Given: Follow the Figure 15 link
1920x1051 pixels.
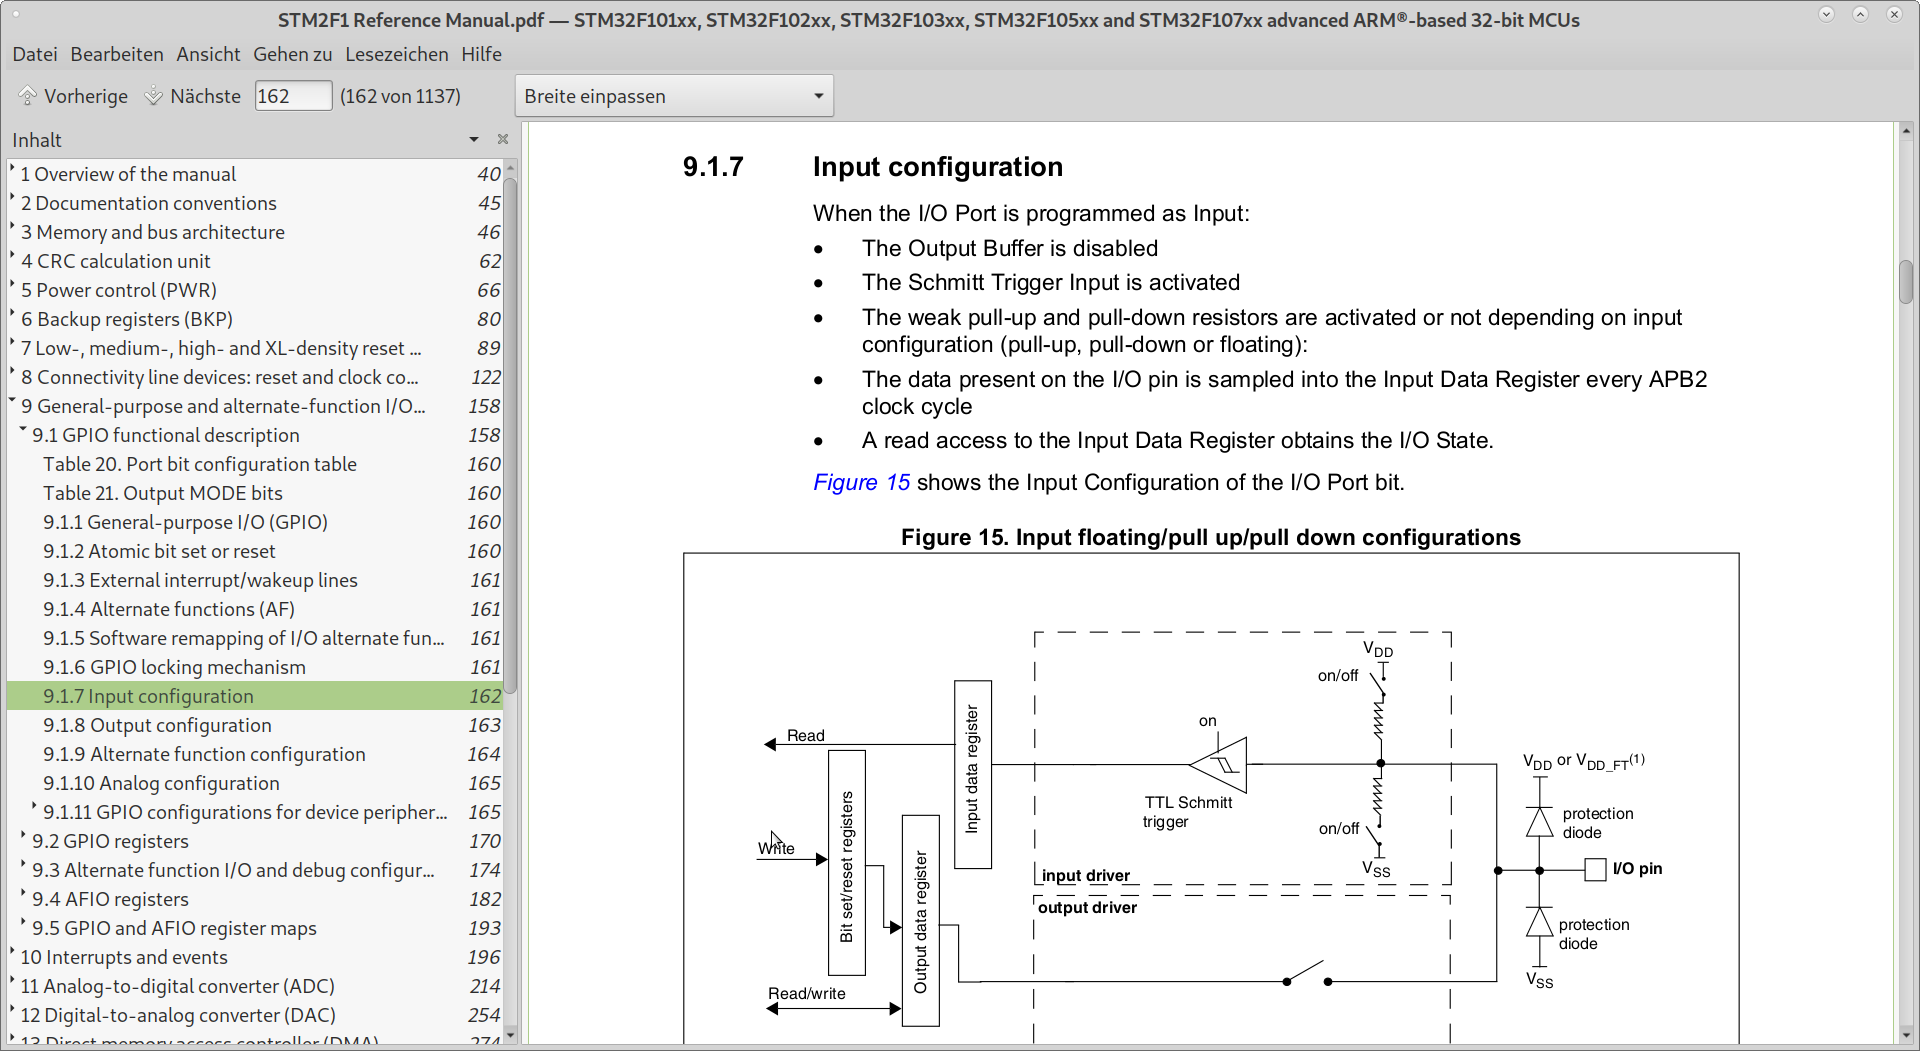Looking at the screenshot, I should point(861,482).
